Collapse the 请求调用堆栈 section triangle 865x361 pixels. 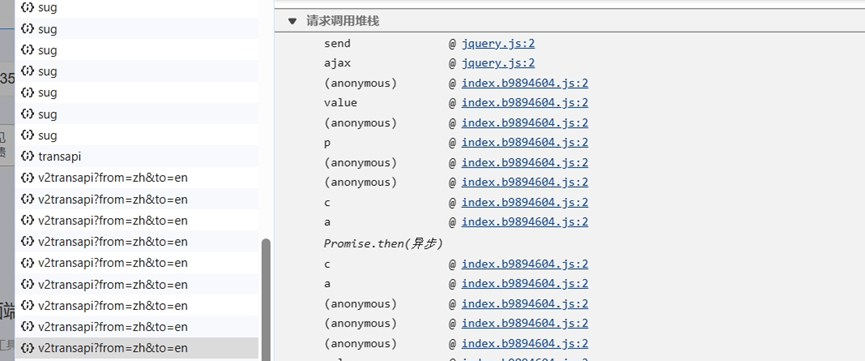292,22
